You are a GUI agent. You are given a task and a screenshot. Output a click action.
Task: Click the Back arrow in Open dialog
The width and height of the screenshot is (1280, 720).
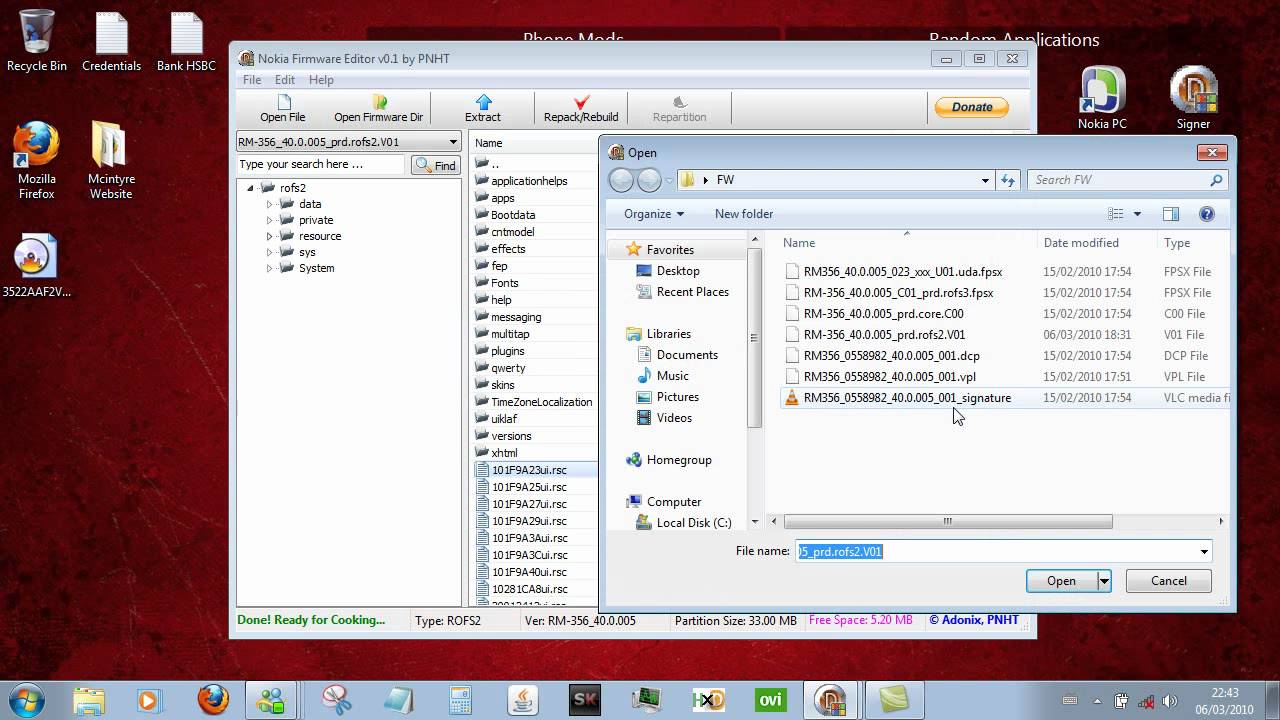621,180
